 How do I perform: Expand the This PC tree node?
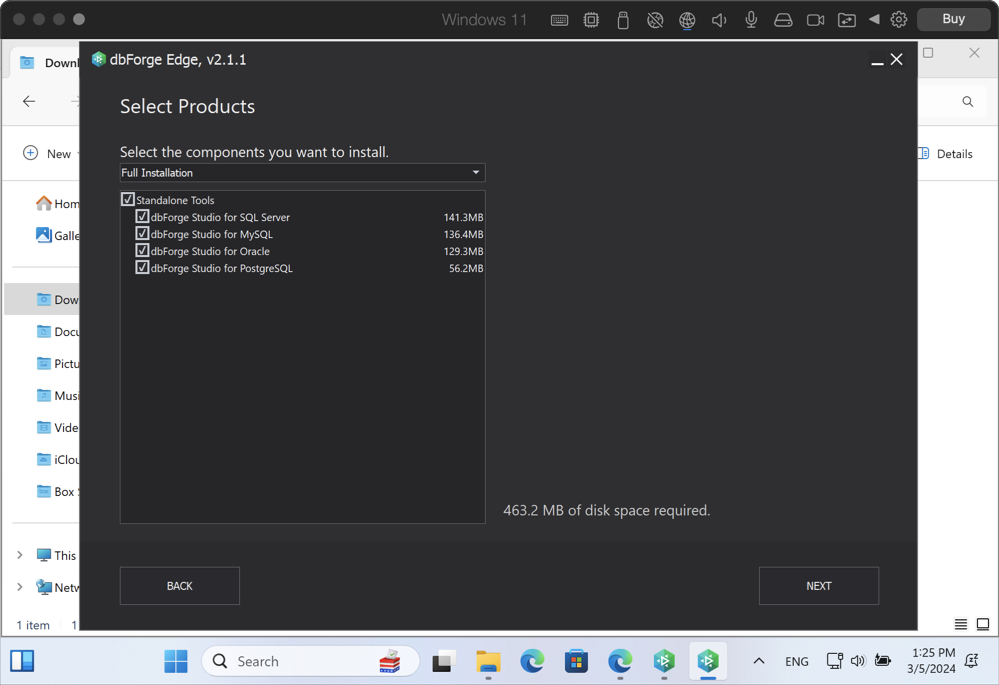(20, 555)
